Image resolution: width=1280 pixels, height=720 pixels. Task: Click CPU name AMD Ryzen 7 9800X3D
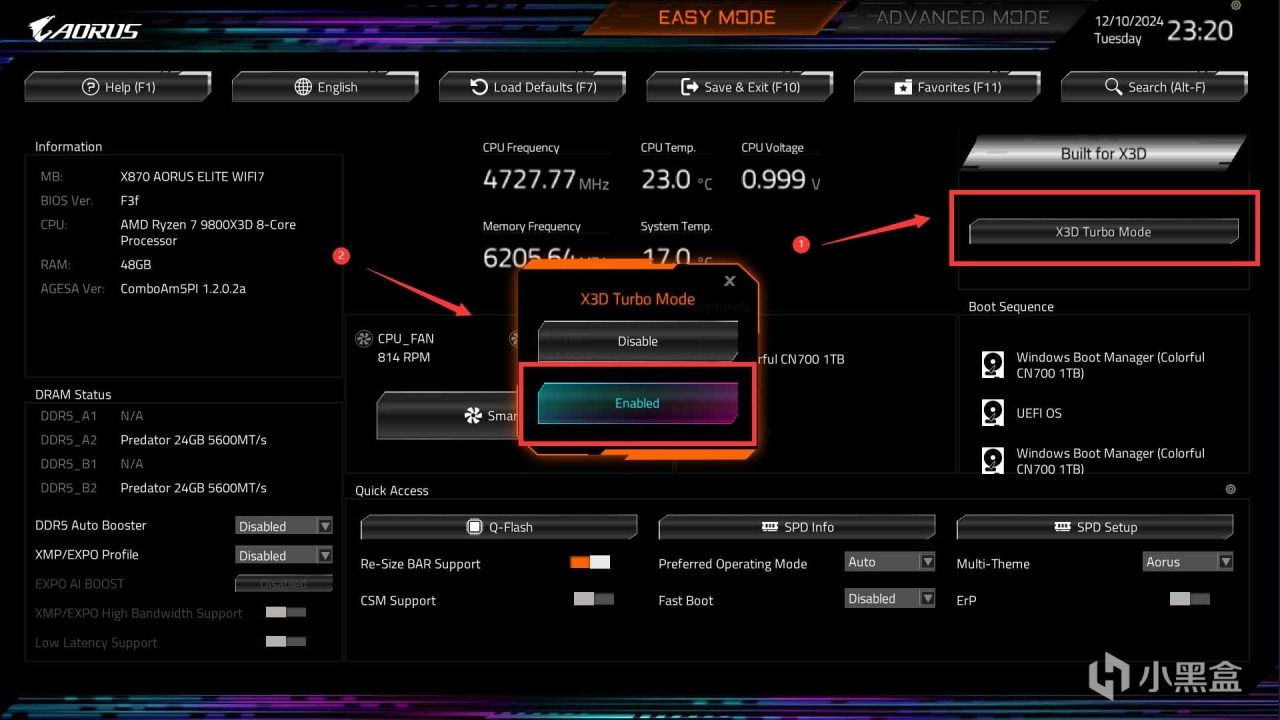[208, 232]
